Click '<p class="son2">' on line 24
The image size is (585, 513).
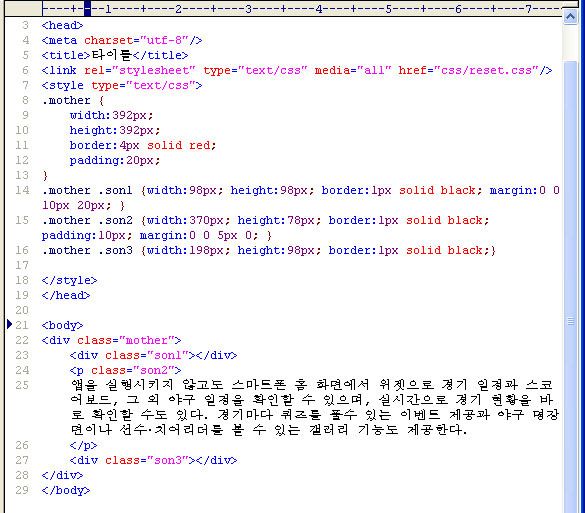click(x=125, y=370)
